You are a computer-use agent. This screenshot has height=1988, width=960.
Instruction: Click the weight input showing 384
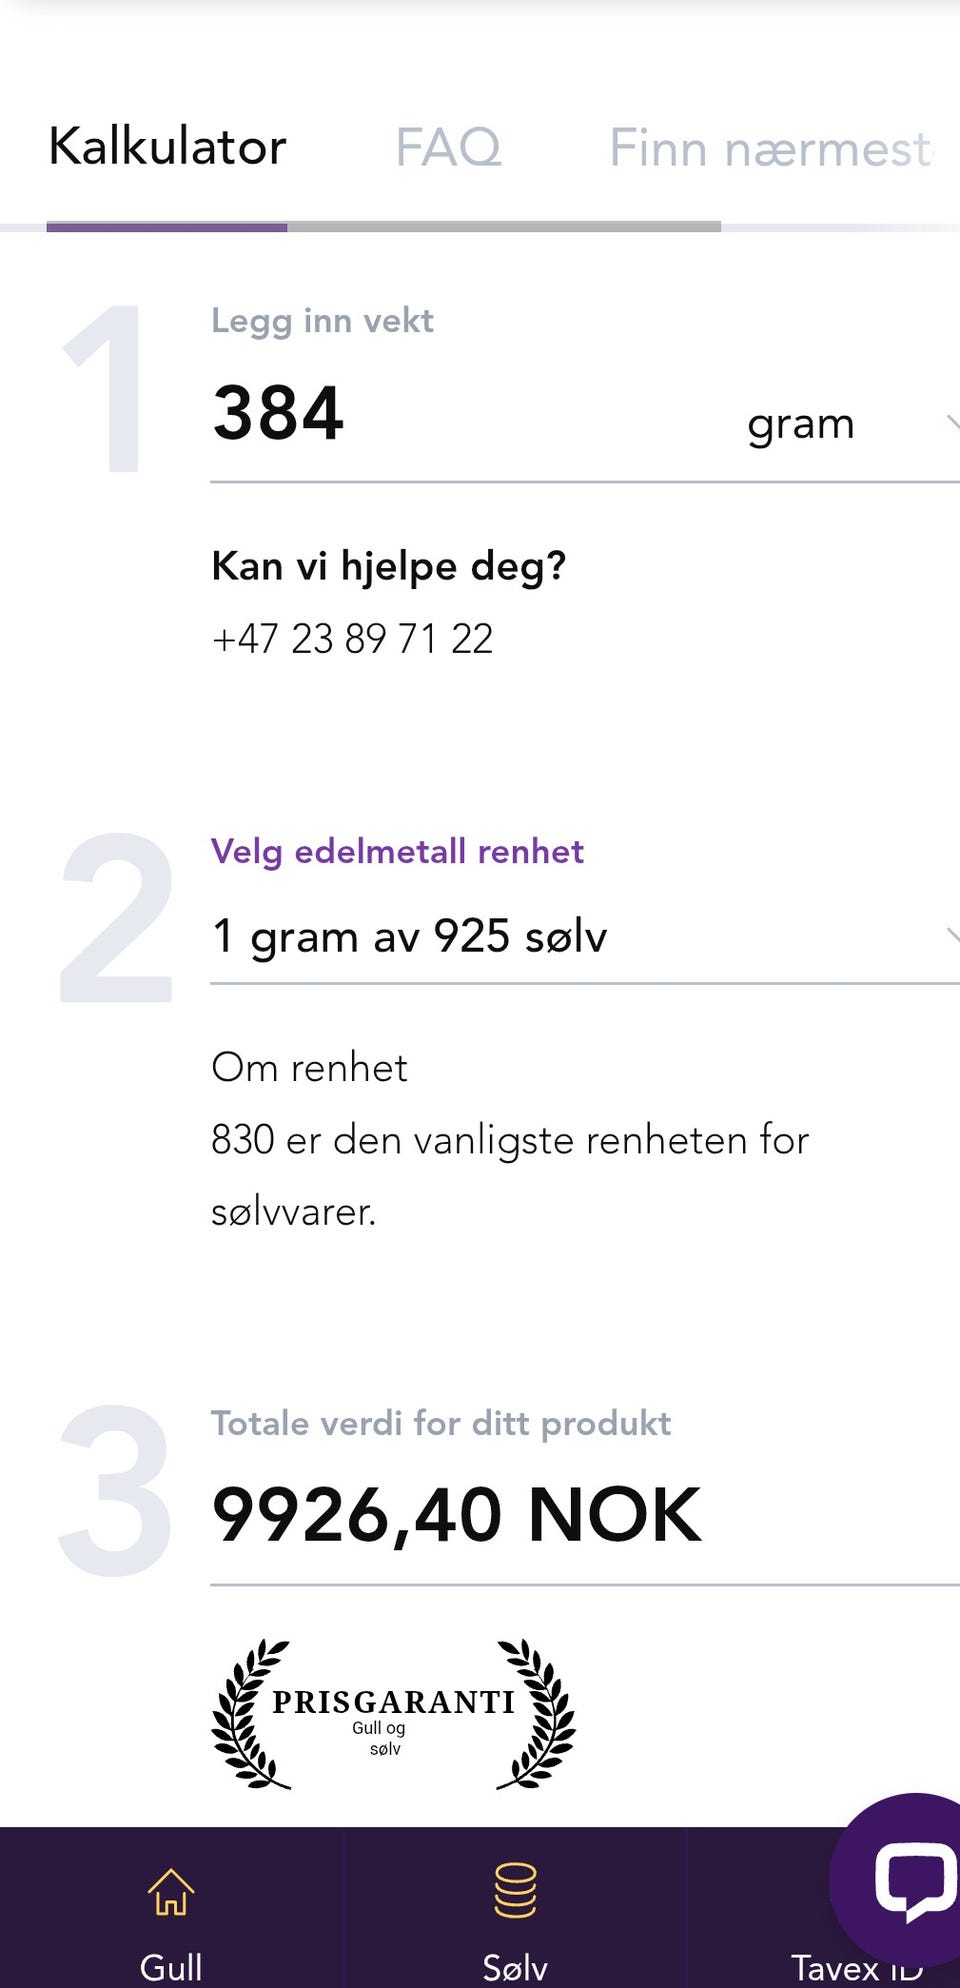[279, 413]
